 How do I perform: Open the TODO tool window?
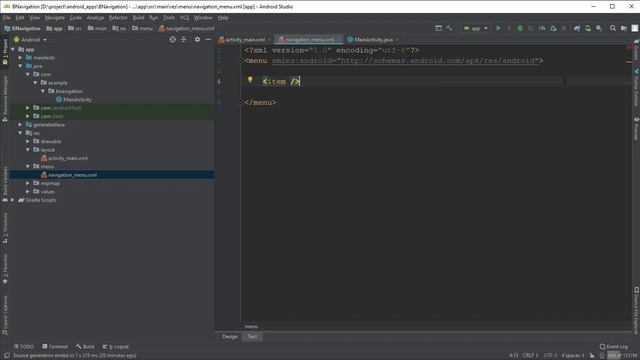point(23,347)
